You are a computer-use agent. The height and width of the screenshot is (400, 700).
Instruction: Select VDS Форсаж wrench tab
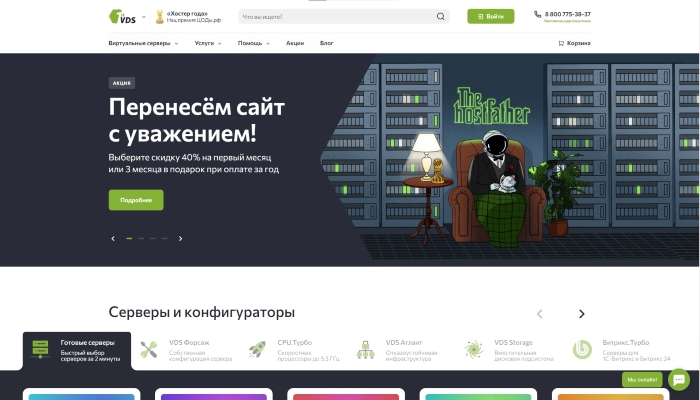point(187,350)
